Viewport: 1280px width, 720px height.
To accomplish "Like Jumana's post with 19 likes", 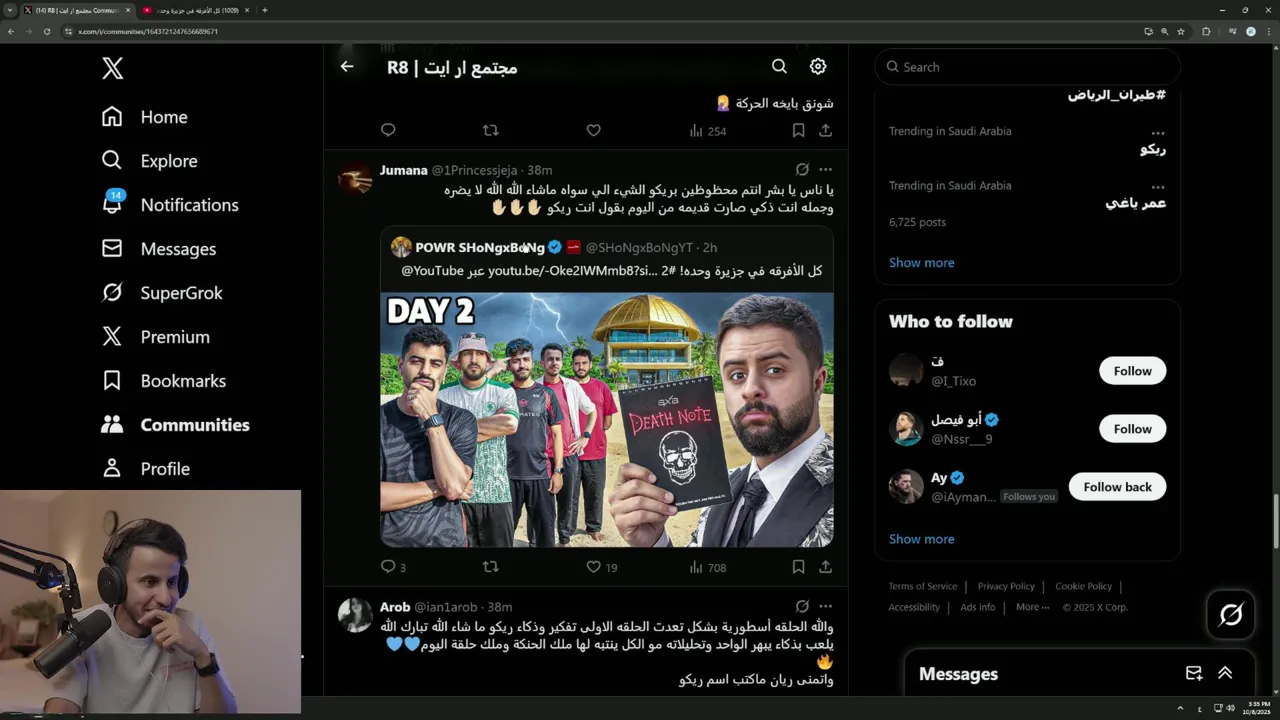I will (x=601, y=567).
